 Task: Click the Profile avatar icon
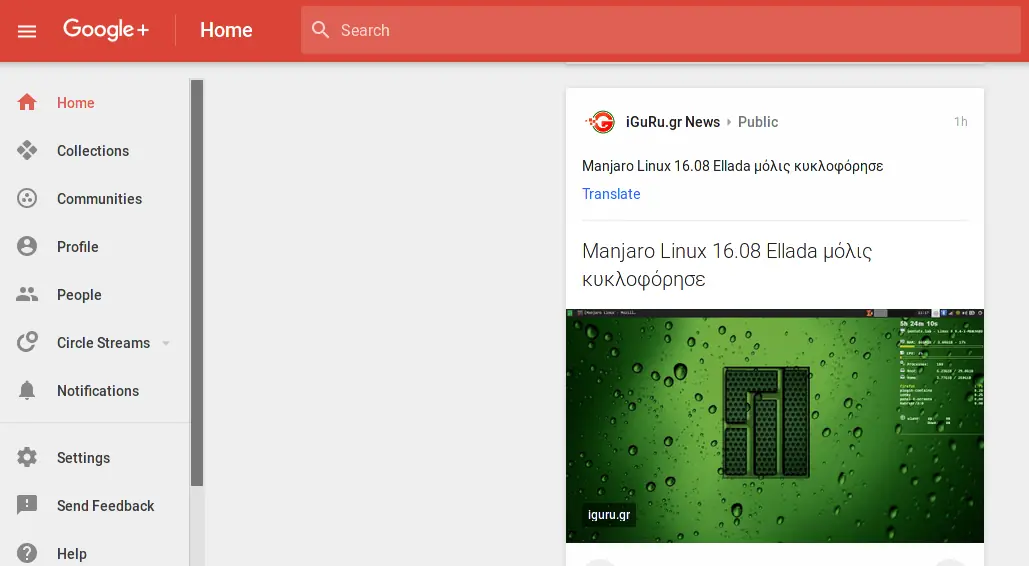point(27,246)
